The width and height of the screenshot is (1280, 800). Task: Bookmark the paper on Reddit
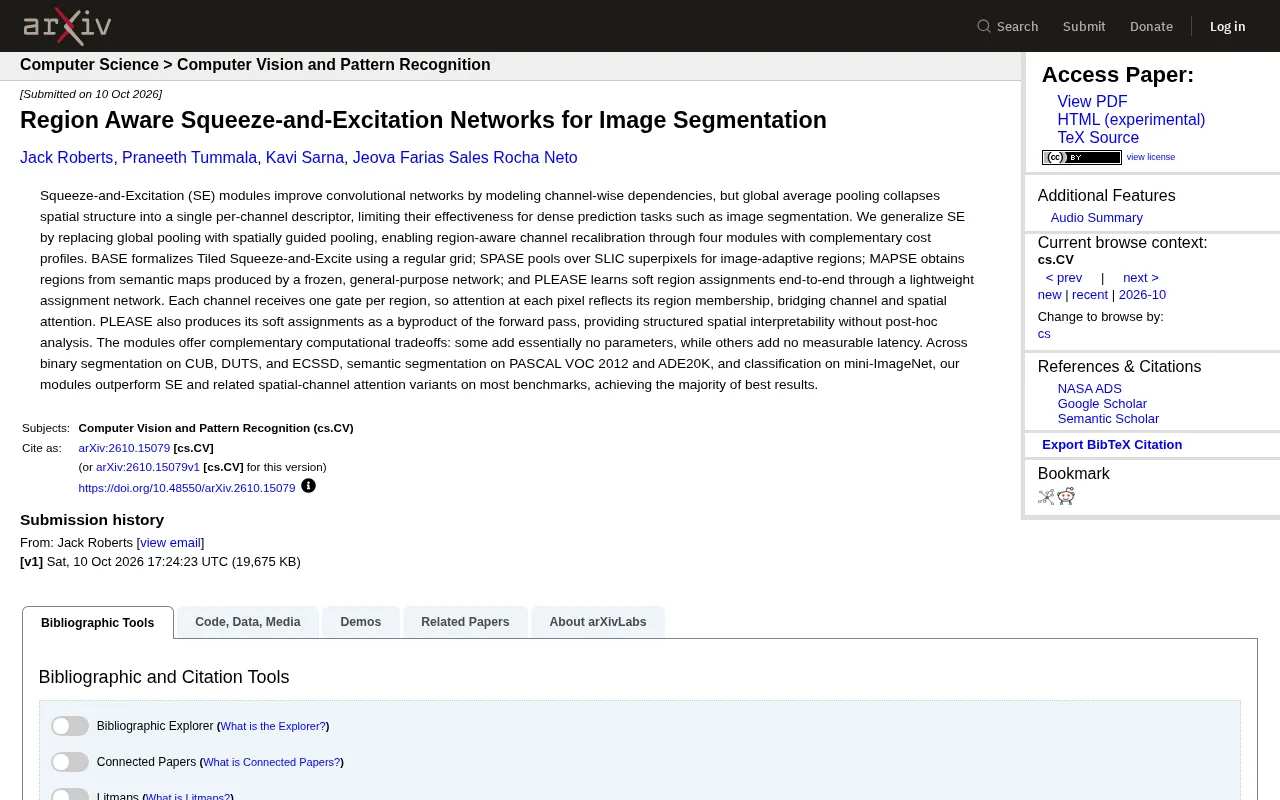tap(1066, 496)
